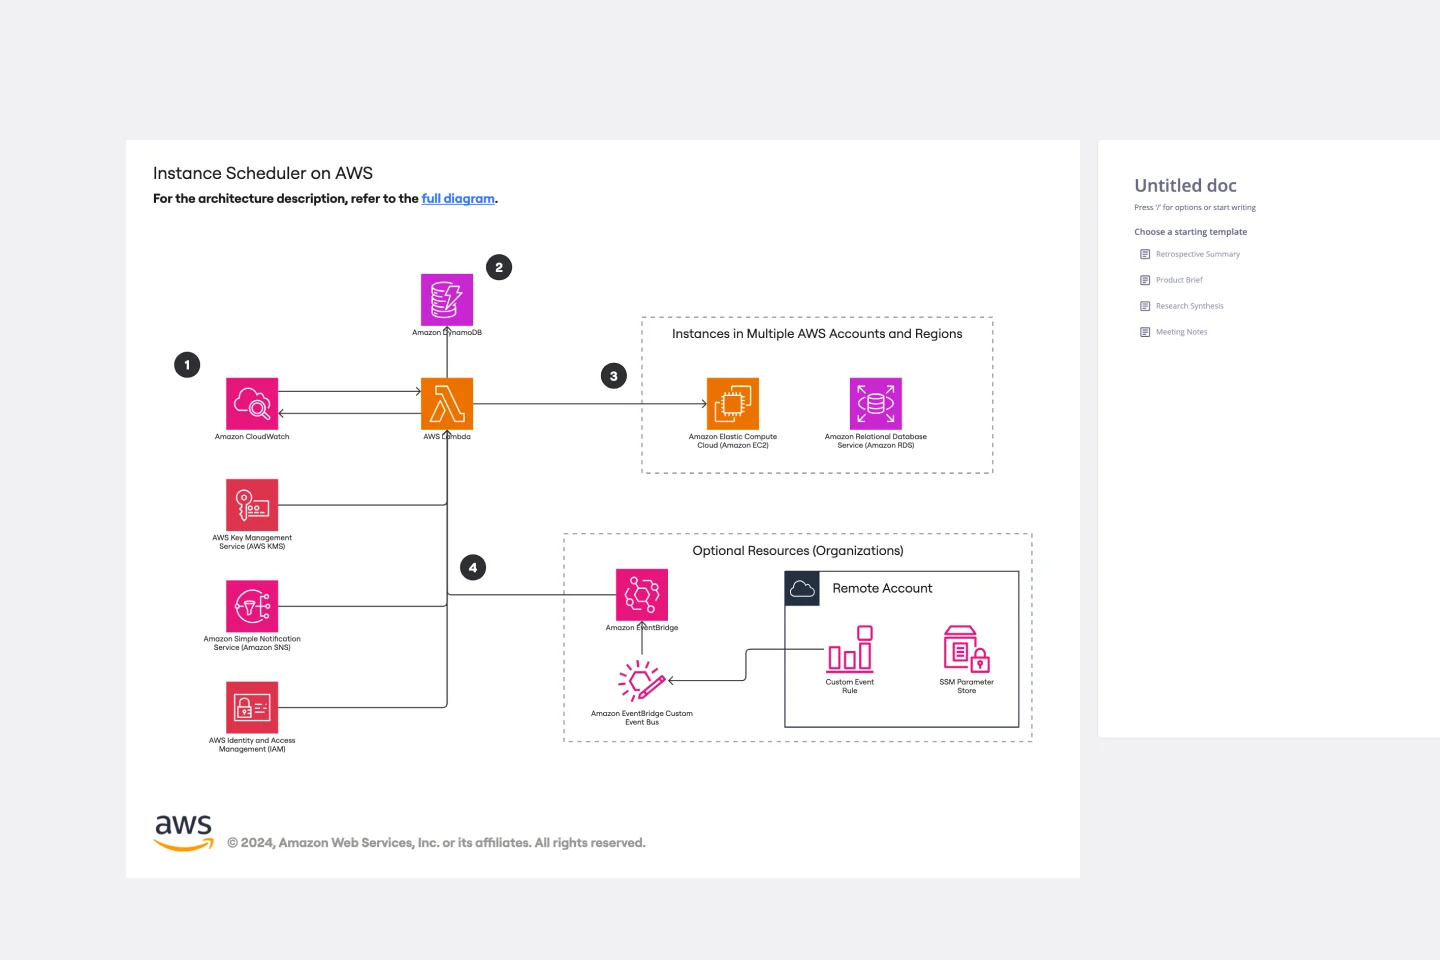Click the AWS Key Management Service icon

coord(252,505)
